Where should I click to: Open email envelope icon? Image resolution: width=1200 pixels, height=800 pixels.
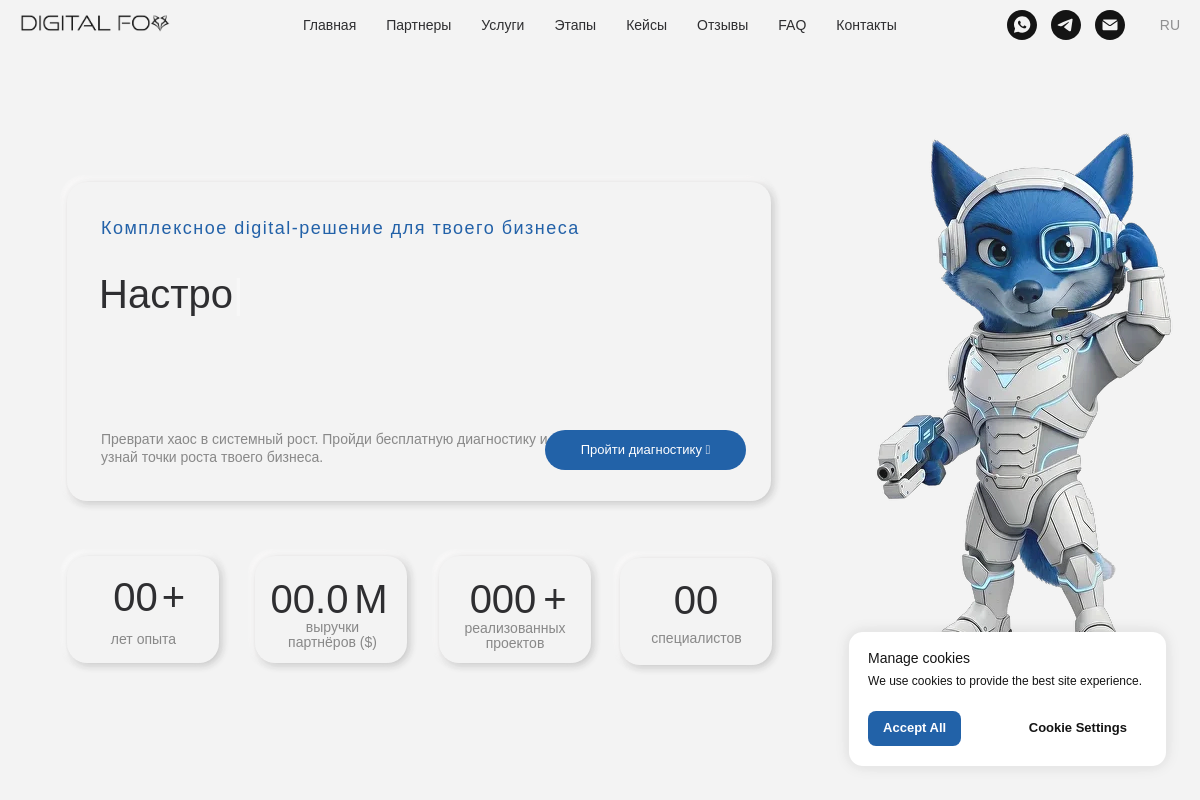pos(1110,25)
